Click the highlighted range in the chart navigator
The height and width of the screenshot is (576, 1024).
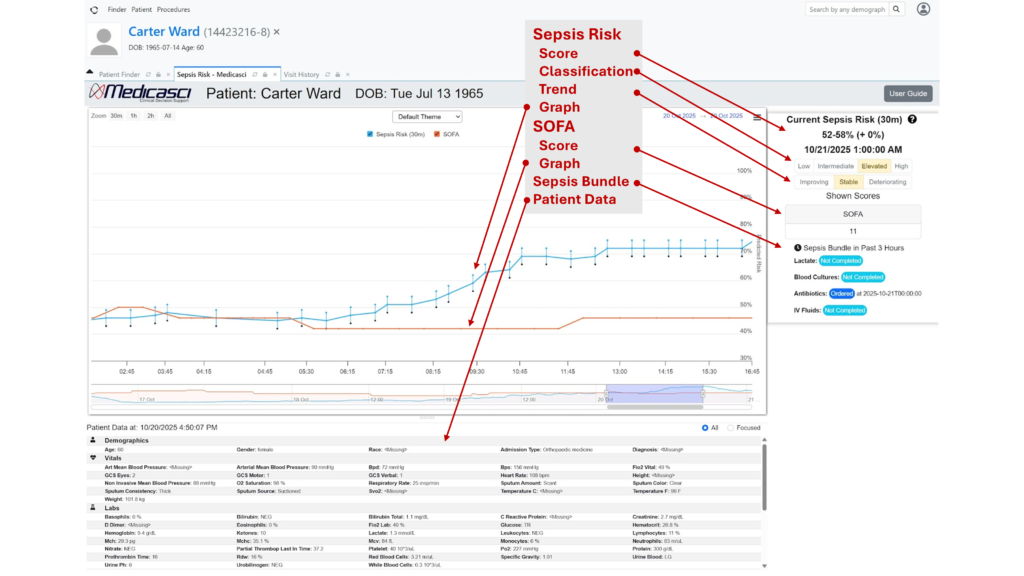[655, 395]
